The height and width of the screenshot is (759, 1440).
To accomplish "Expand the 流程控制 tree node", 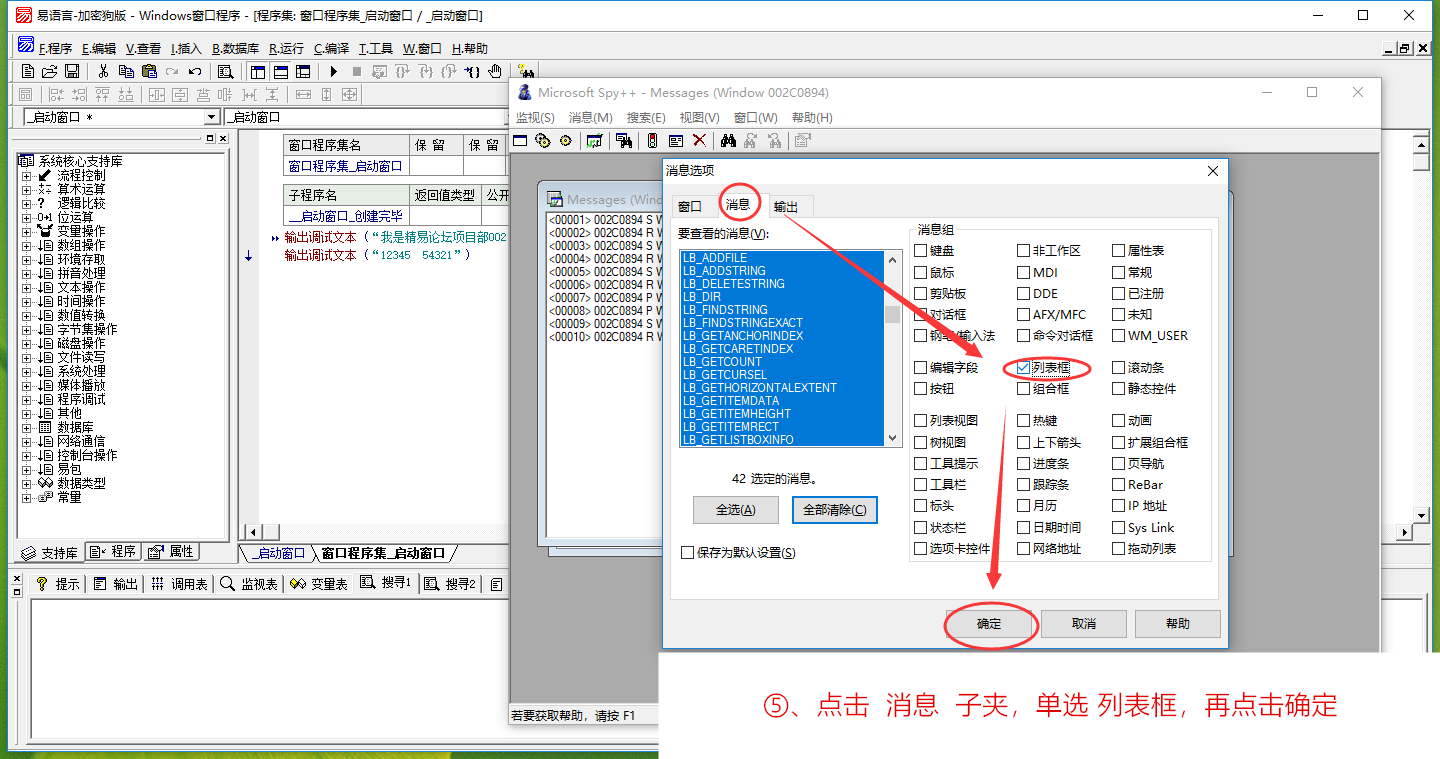I will (x=27, y=175).
